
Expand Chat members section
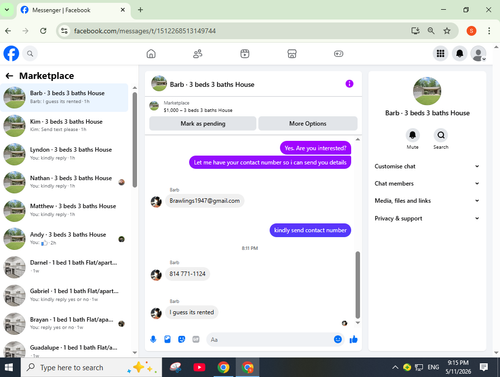[427, 184]
